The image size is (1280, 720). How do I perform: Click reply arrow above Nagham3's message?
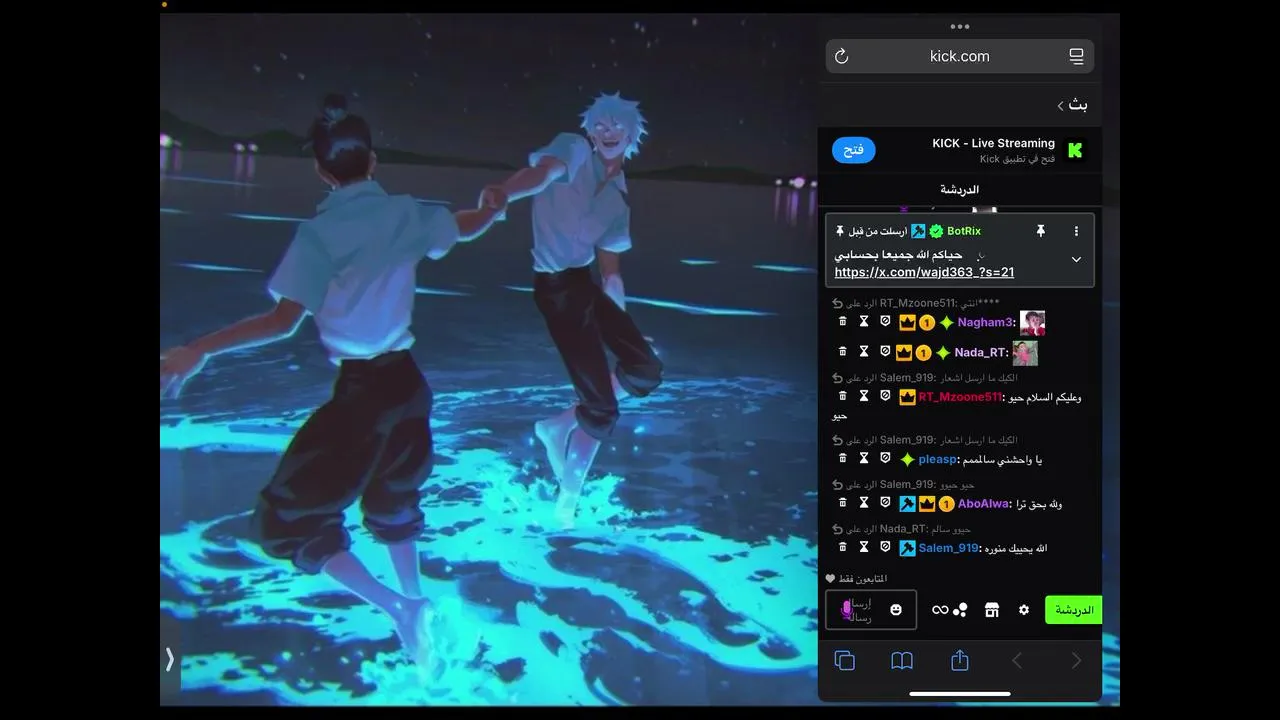(838, 303)
